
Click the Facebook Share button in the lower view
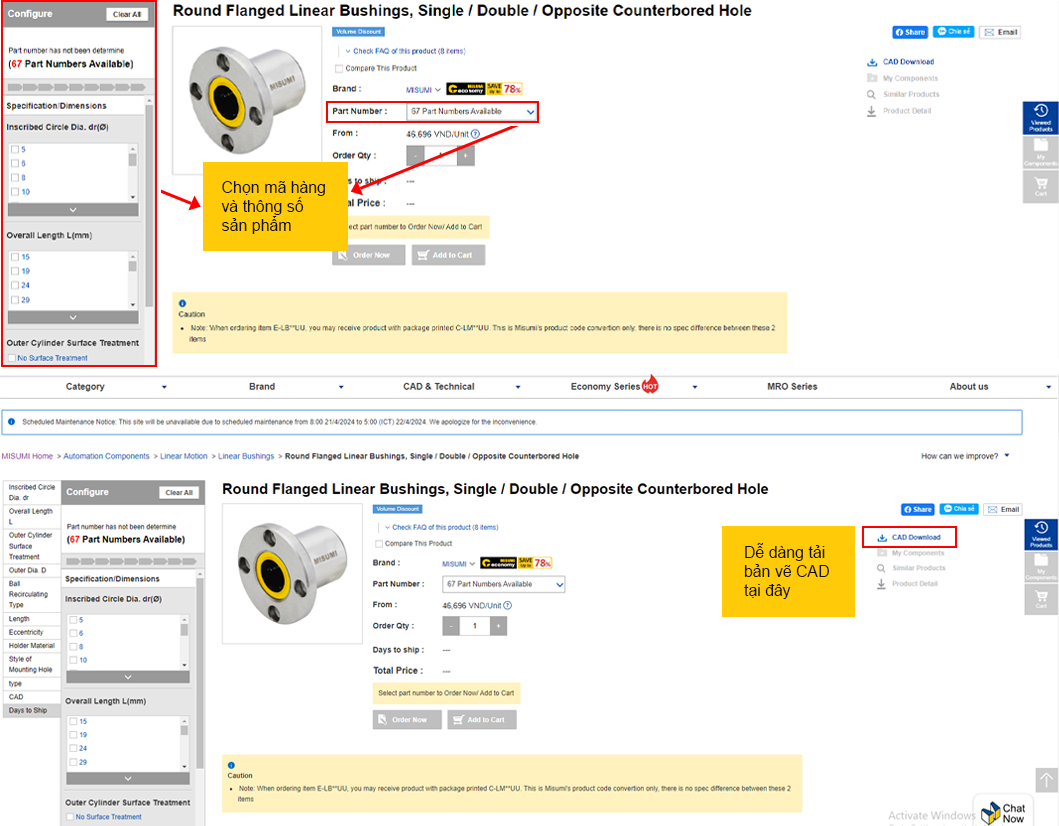917,509
